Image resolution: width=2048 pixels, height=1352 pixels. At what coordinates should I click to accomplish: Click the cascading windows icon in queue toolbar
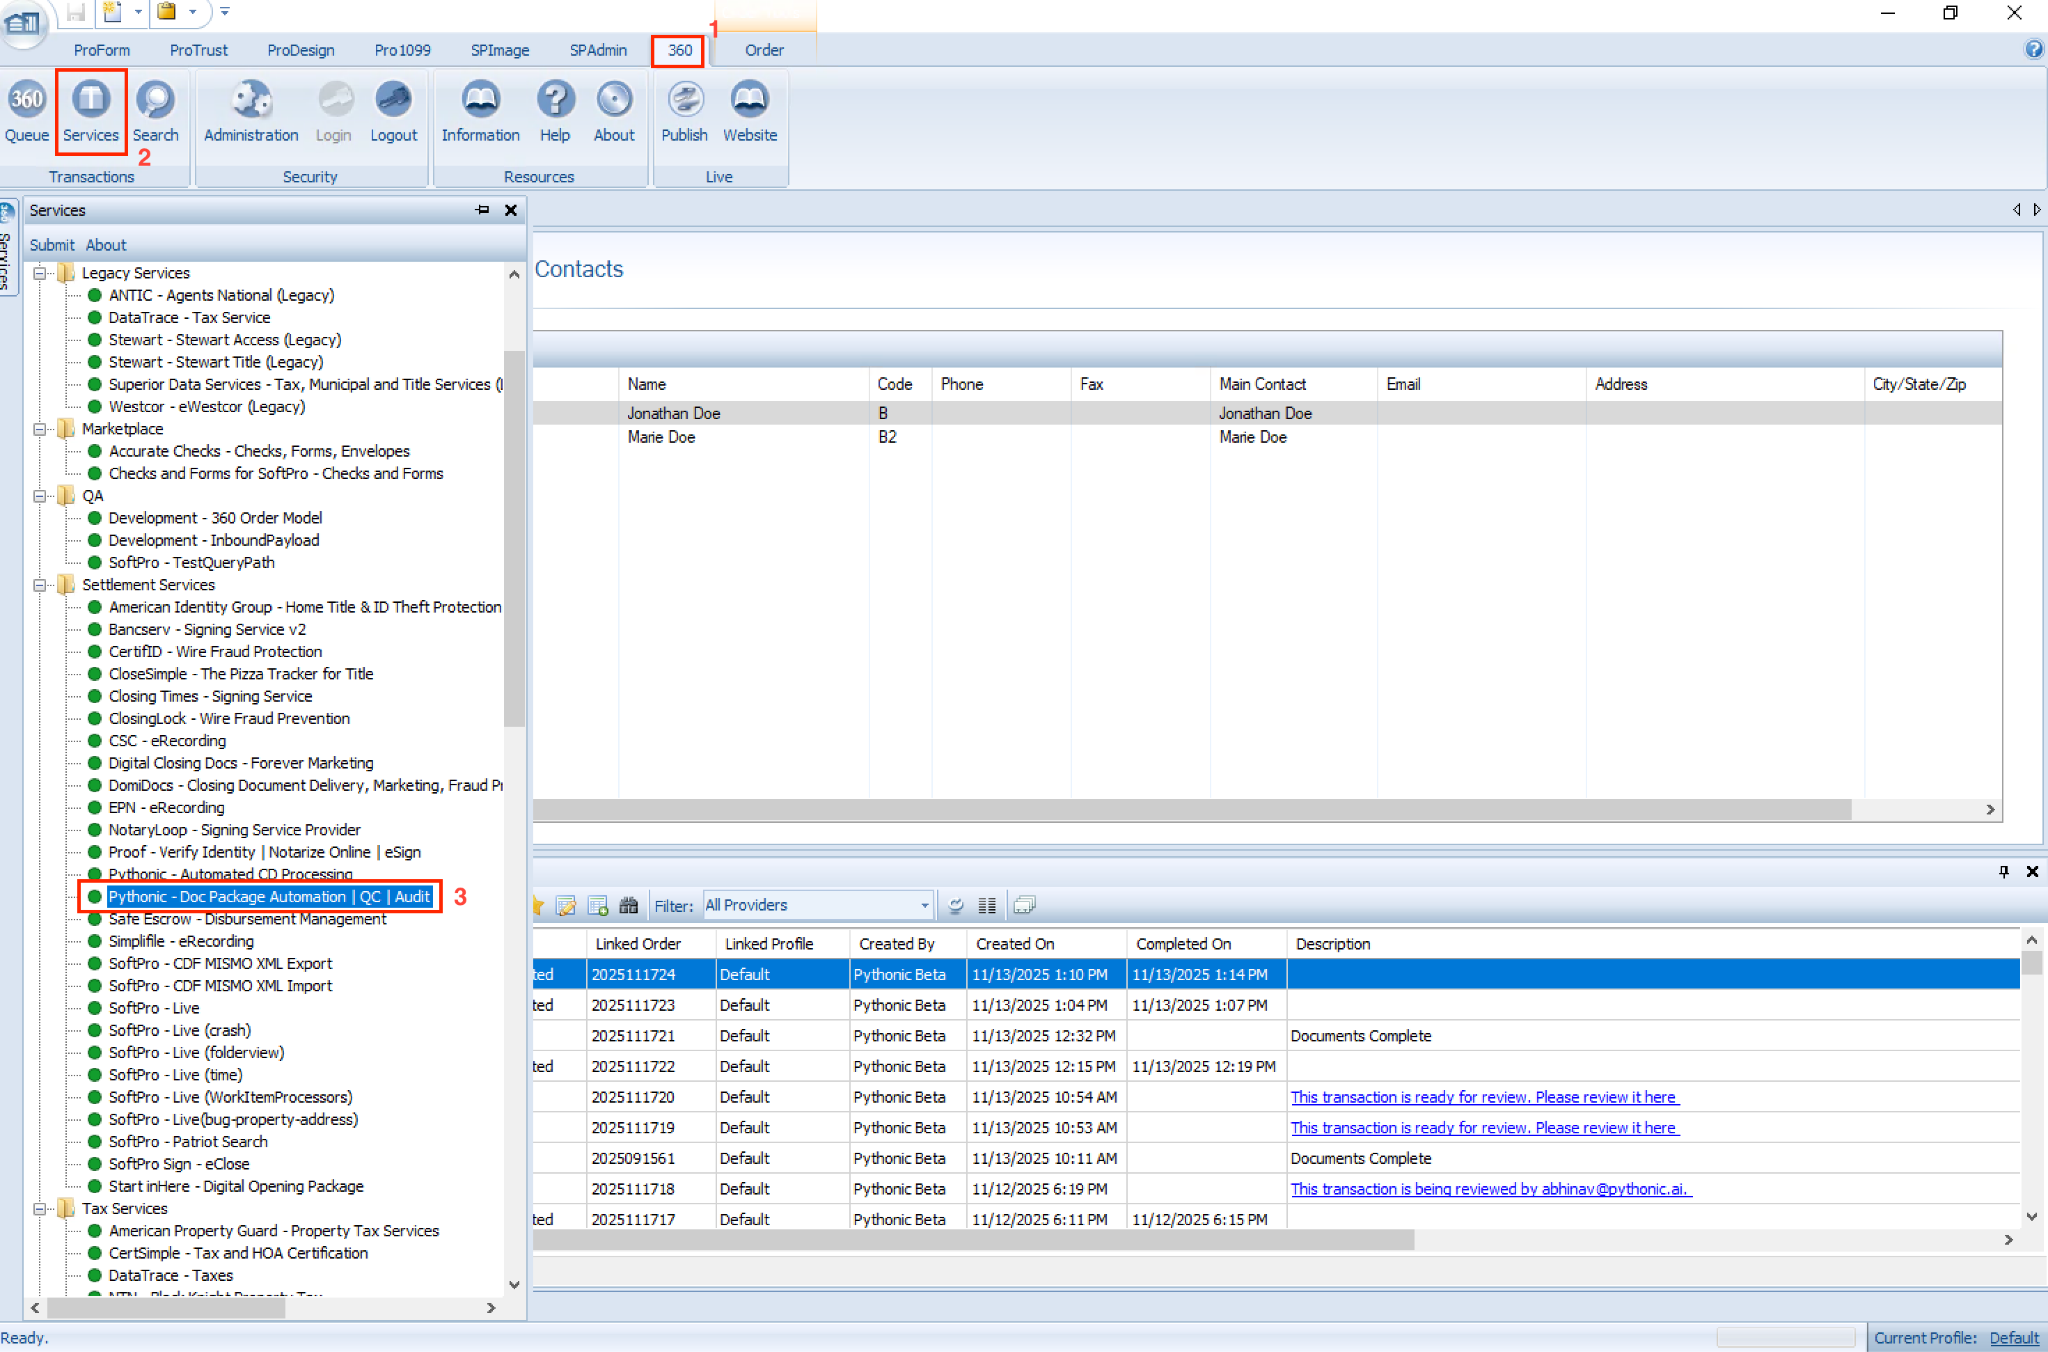[1024, 905]
